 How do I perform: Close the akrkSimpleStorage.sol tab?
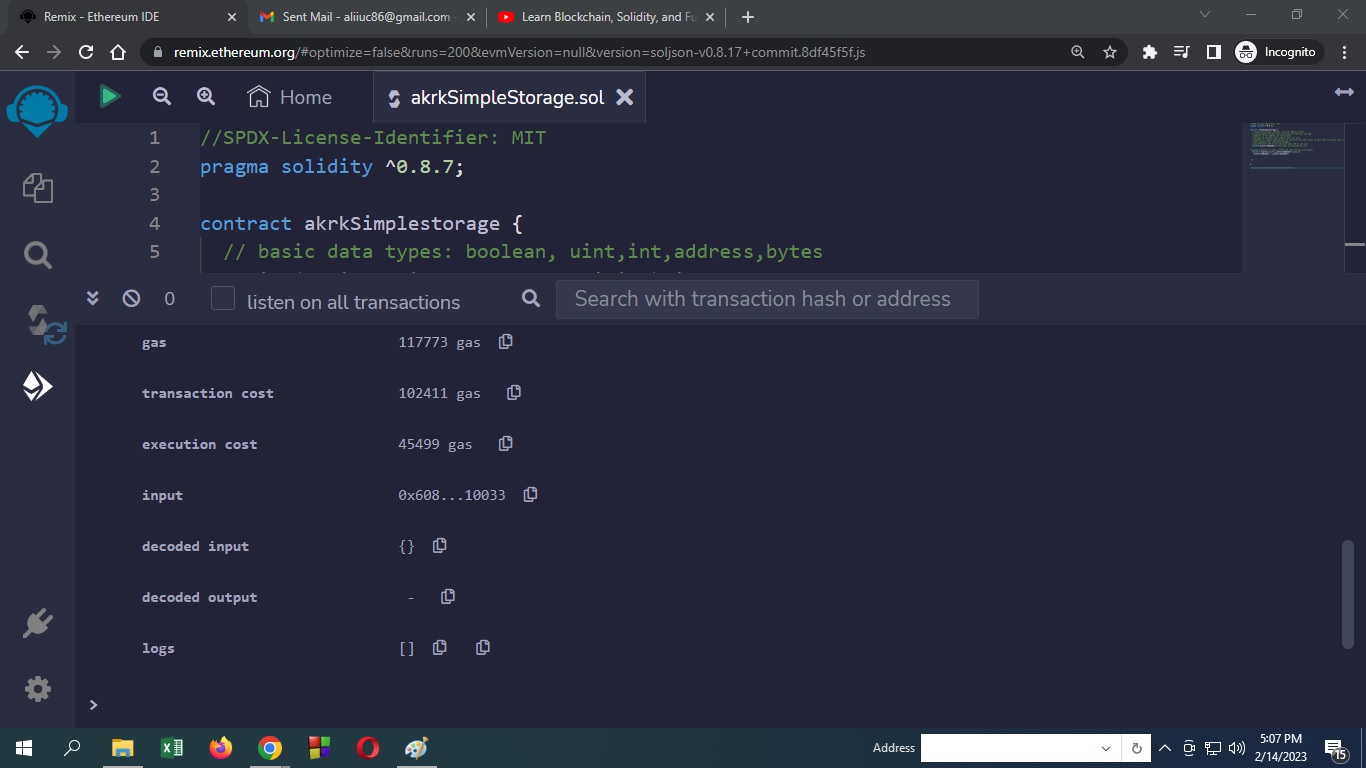click(624, 97)
